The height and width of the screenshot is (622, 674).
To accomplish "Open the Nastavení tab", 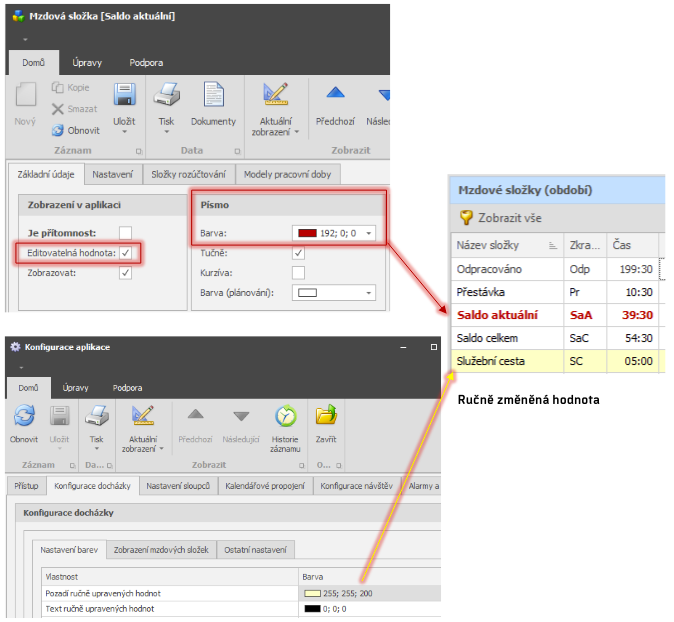I will coord(113,175).
